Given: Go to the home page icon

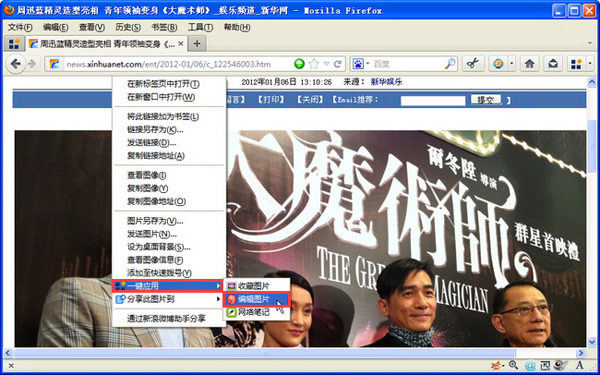Looking at the screenshot, I should click(x=530, y=64).
